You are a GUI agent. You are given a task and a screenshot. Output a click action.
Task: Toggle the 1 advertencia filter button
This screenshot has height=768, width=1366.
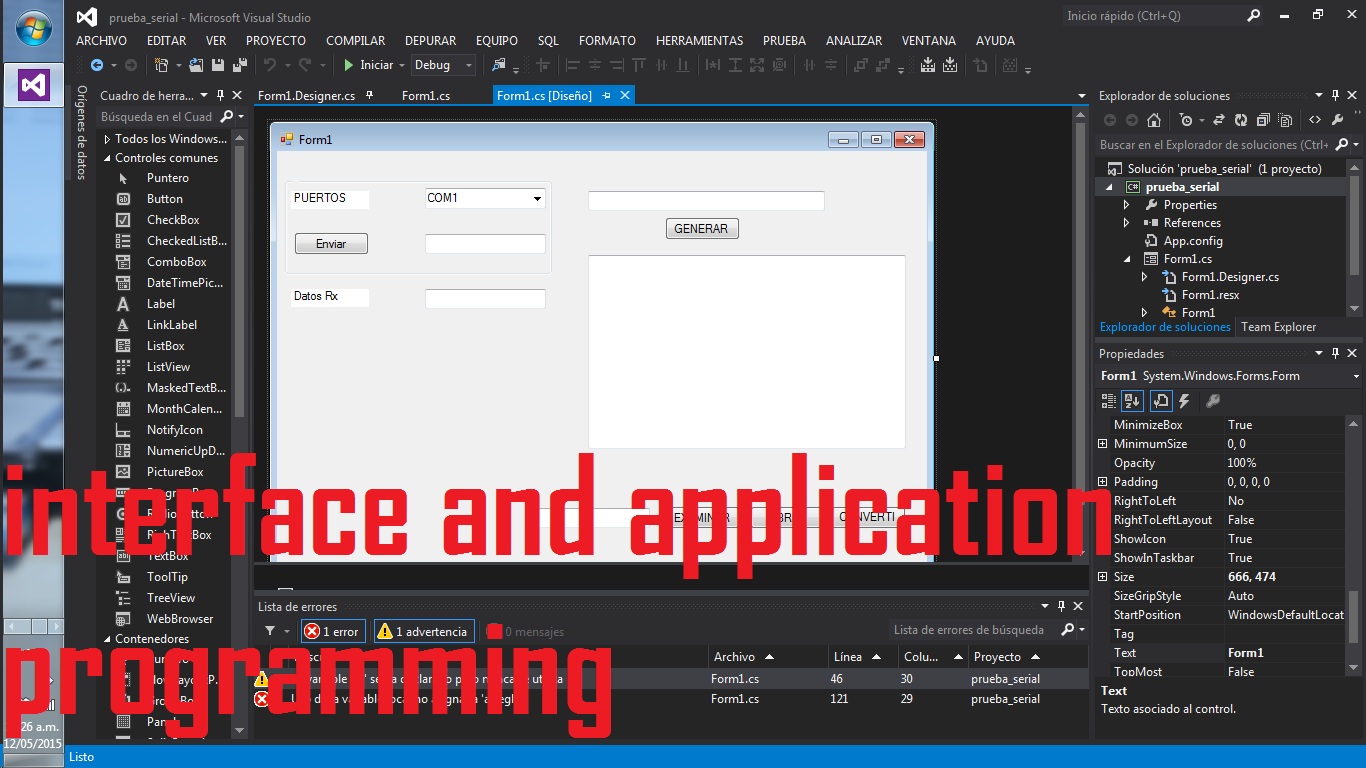point(424,631)
